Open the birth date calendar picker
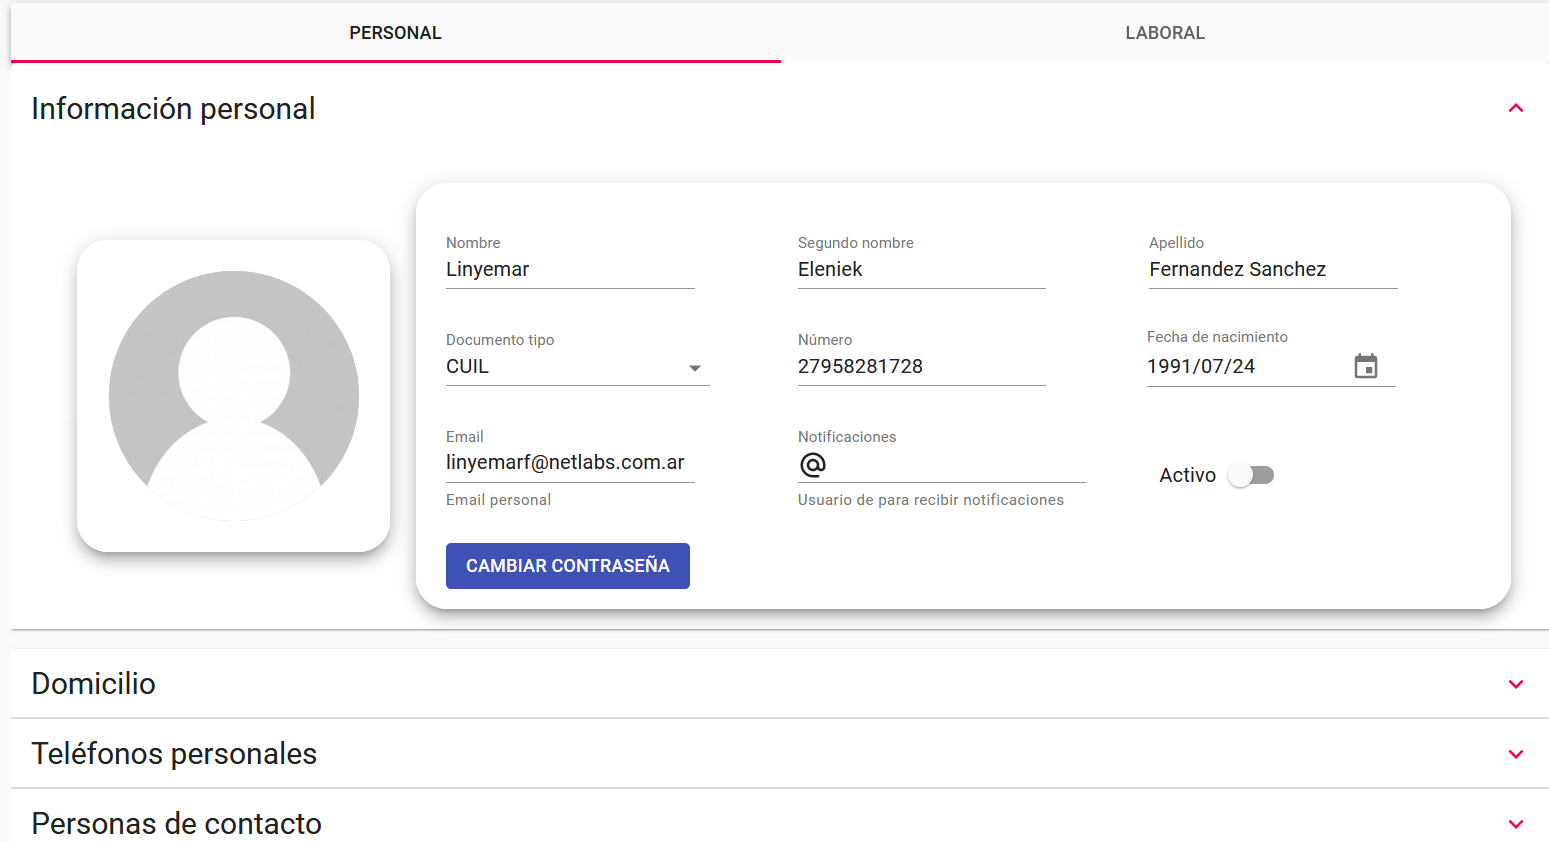 pyautogui.click(x=1365, y=366)
